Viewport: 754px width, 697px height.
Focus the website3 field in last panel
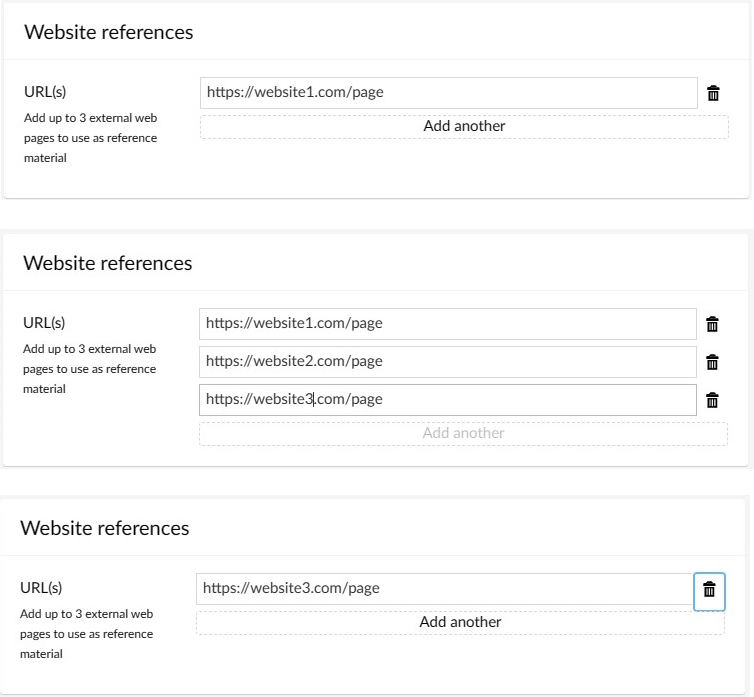coord(445,589)
